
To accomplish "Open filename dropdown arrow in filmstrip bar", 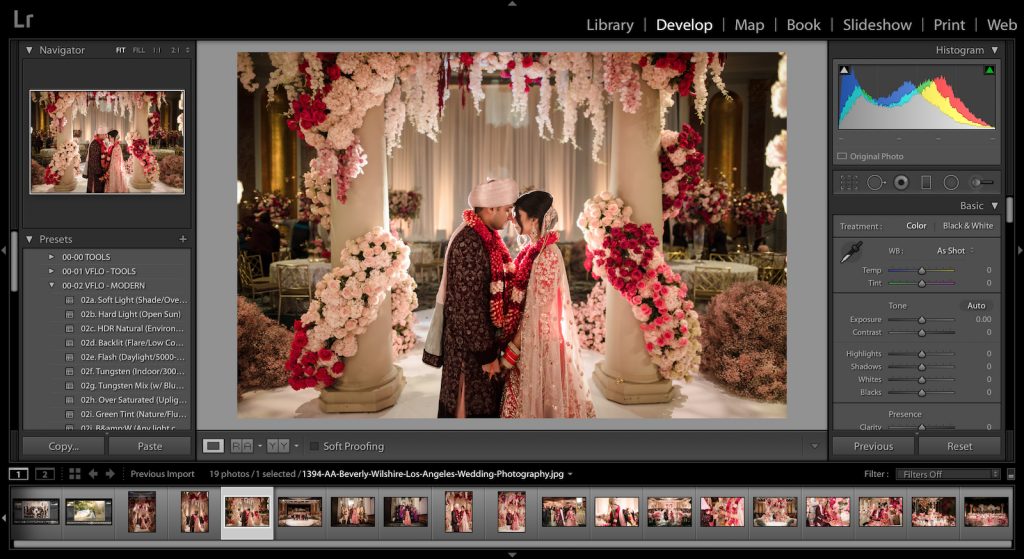I will pyautogui.click(x=570, y=474).
